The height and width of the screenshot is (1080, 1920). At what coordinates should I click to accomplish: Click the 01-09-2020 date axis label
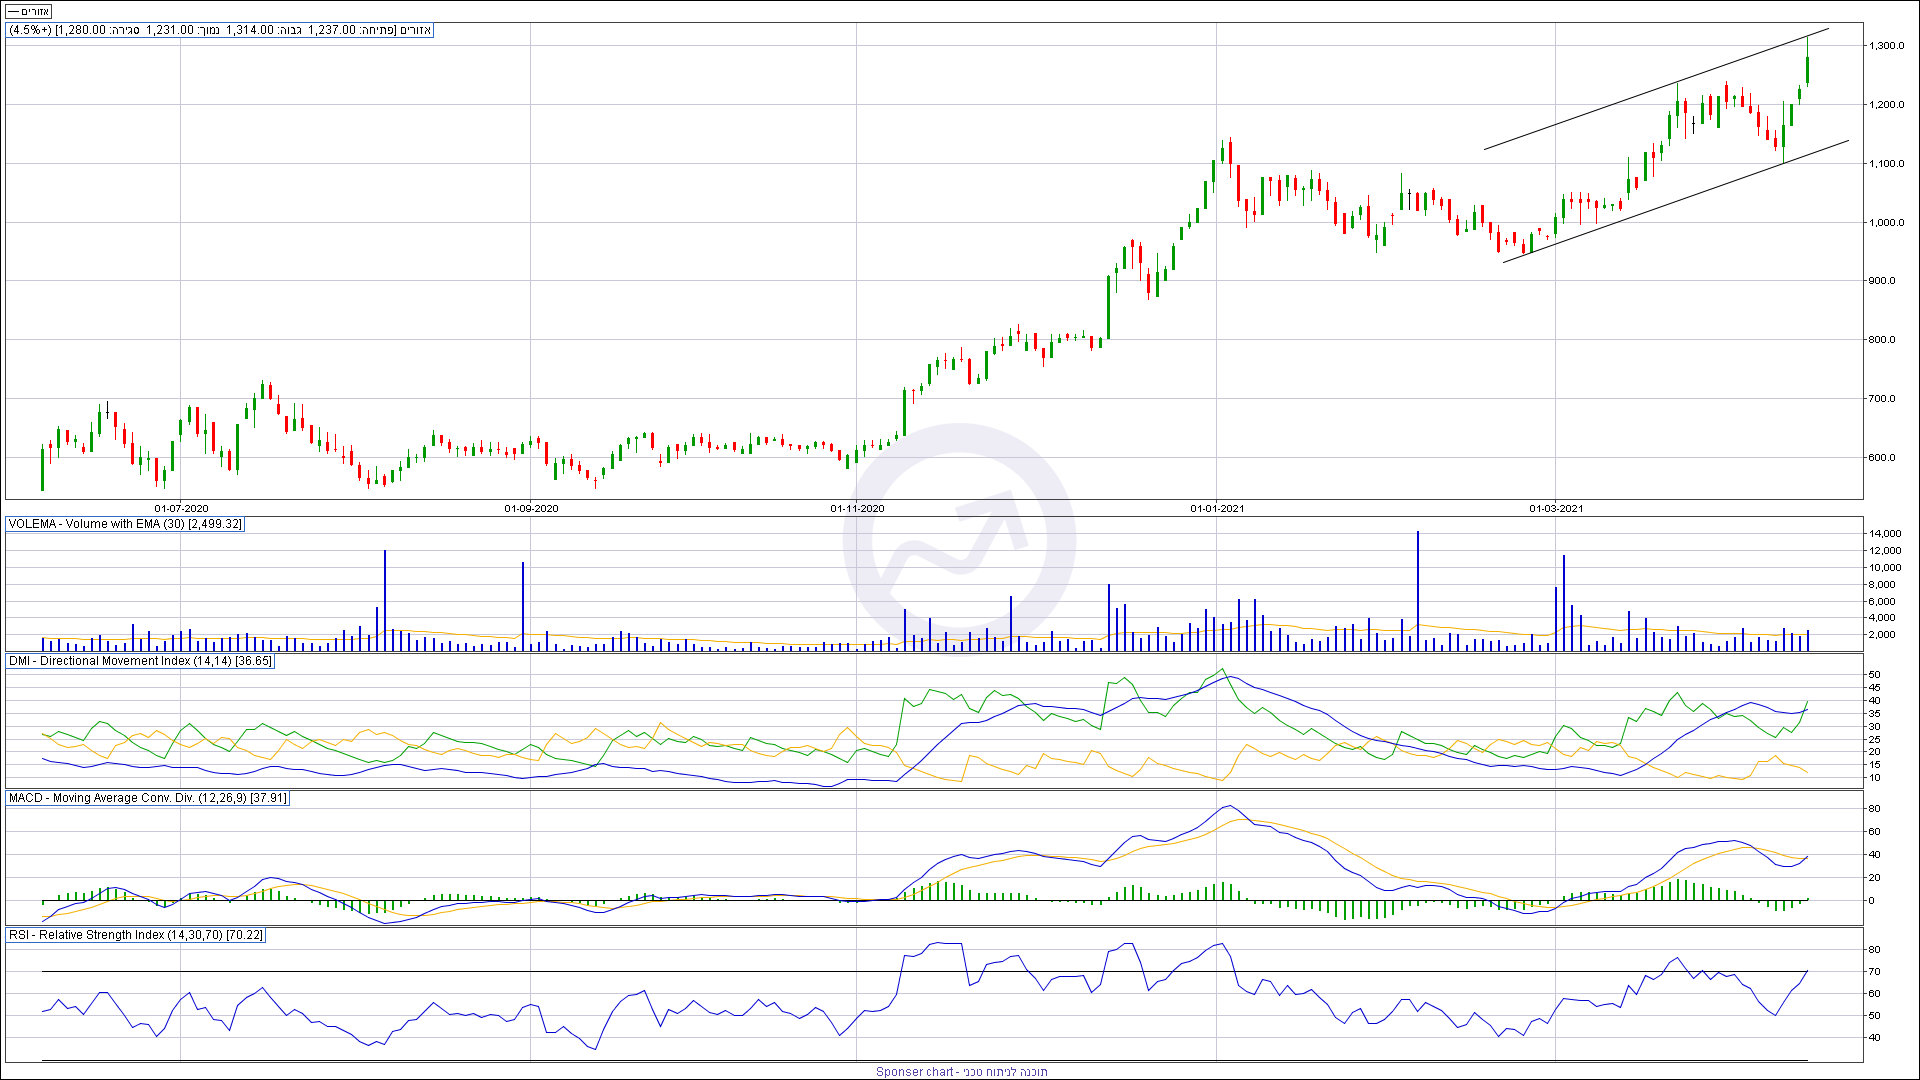tap(531, 509)
